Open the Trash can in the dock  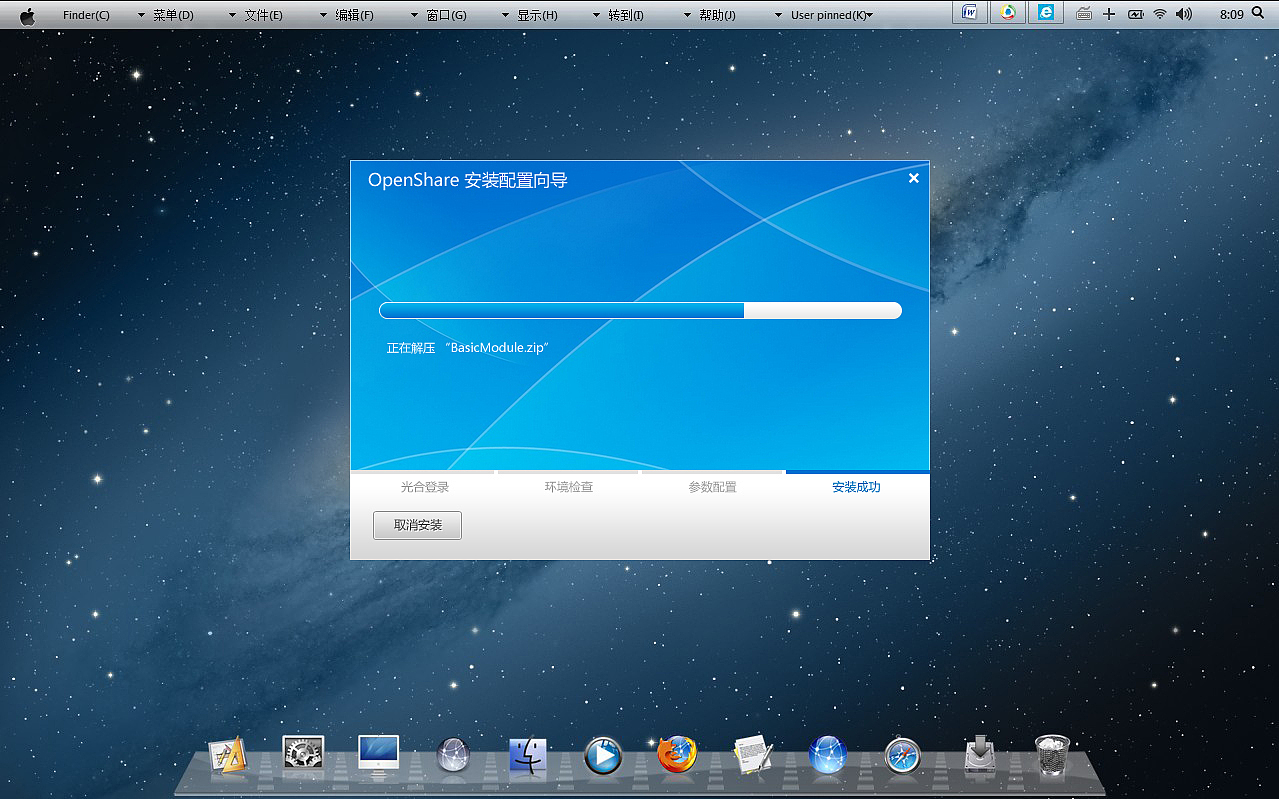(1052, 755)
